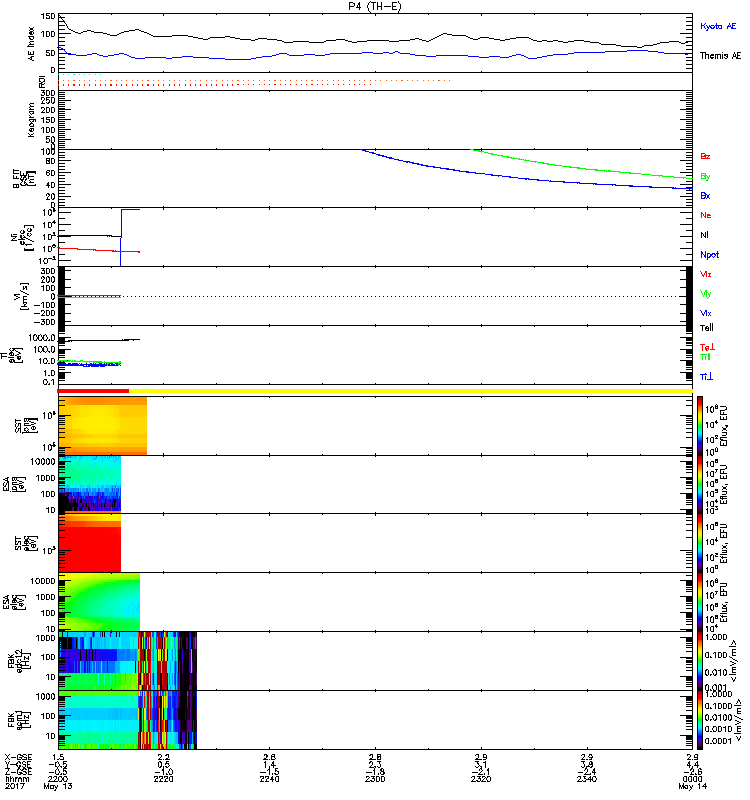The image size is (750, 800).
Task: Click the green "Viy" legend label
Action: [706, 294]
